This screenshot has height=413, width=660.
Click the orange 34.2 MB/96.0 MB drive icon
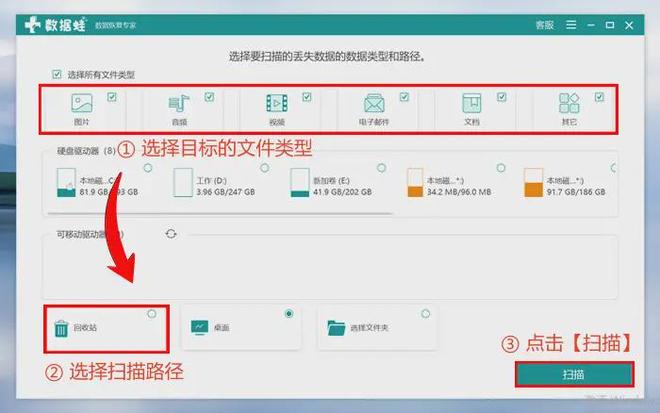415,182
